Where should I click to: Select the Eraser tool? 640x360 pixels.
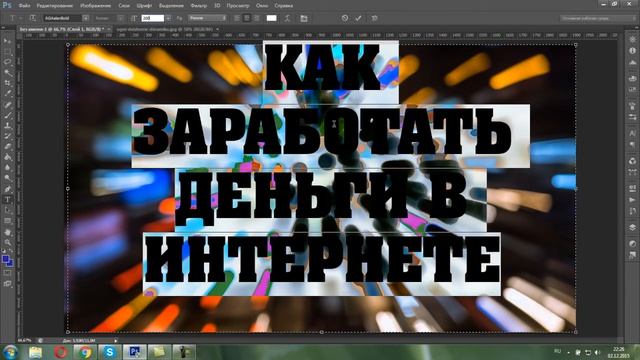[7, 147]
